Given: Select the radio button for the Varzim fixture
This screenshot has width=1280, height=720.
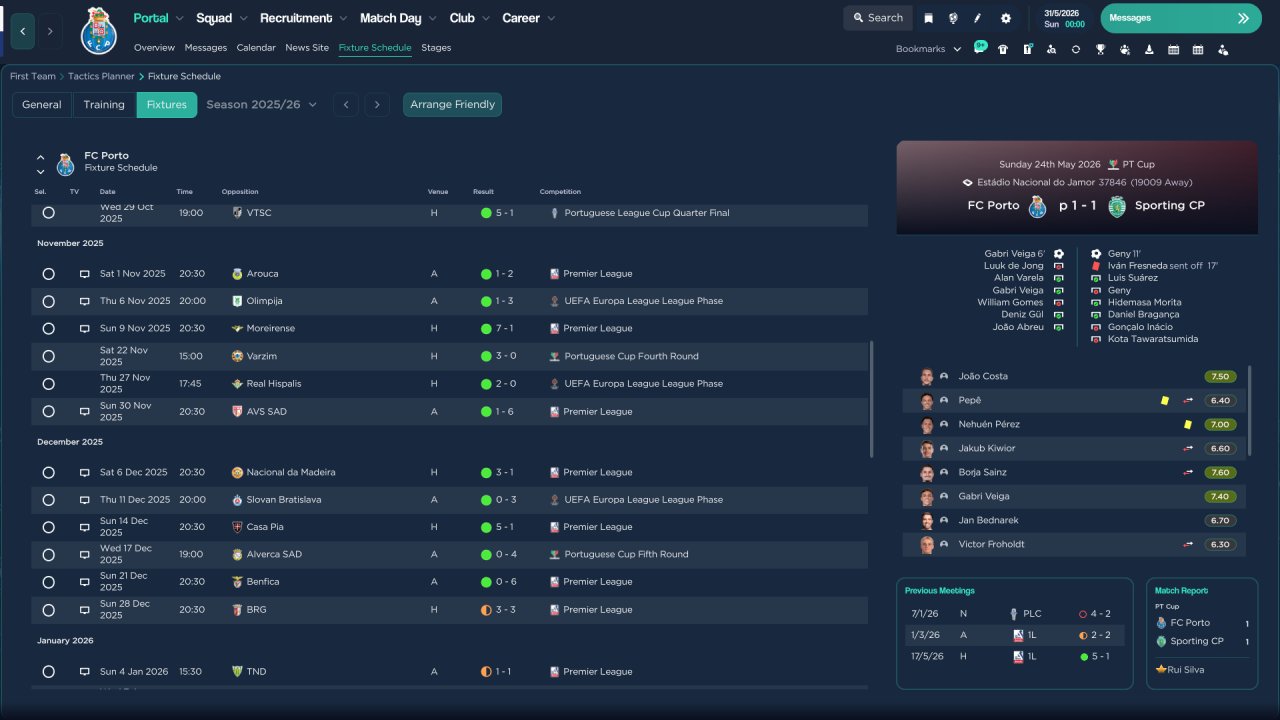Looking at the screenshot, I should pyautogui.click(x=48, y=356).
